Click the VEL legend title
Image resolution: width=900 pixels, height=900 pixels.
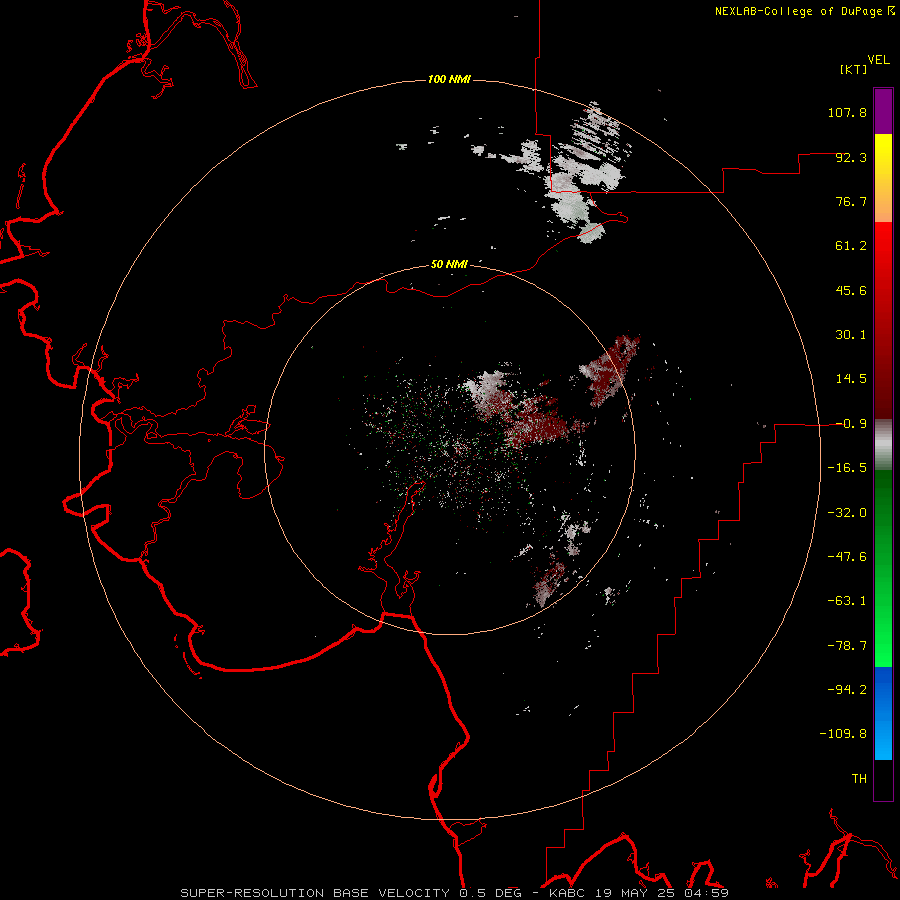(878, 60)
